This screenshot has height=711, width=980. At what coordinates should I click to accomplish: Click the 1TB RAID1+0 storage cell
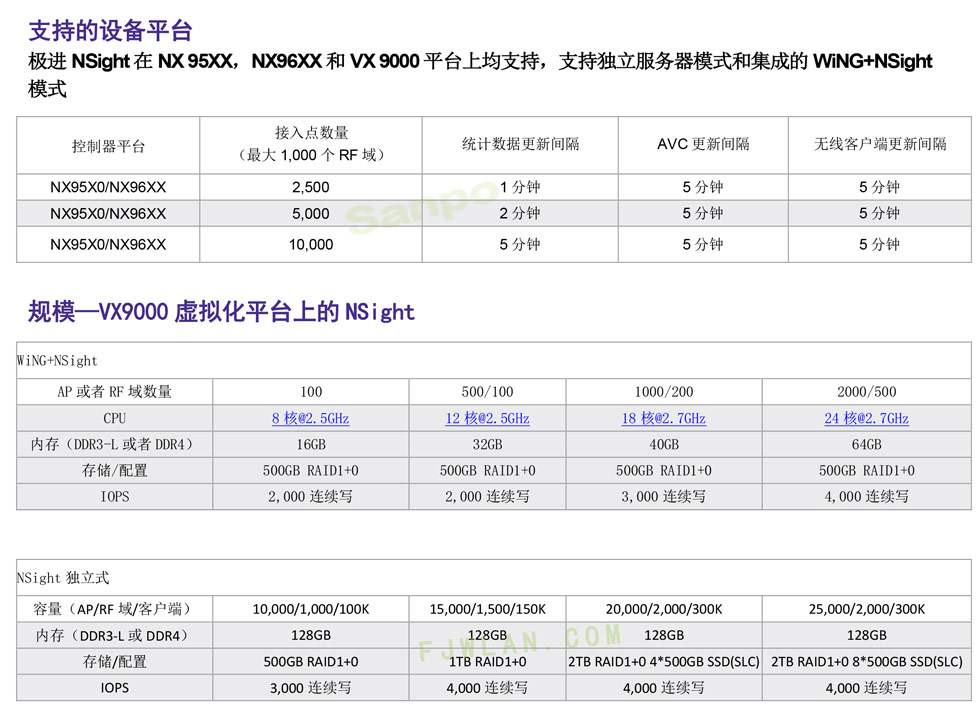tap(488, 662)
